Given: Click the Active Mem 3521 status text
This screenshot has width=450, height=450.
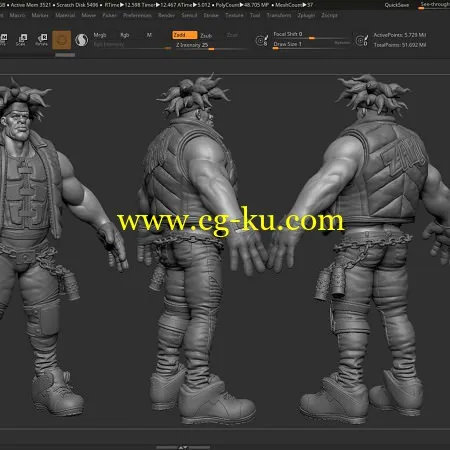Looking at the screenshot, I should [31, 5].
